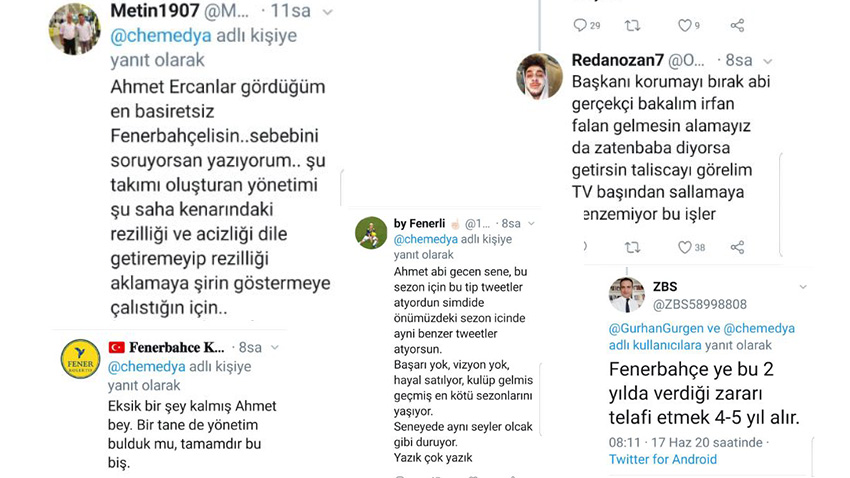
Task: Open Redanozan7 profile avatar
Action: coord(539,75)
